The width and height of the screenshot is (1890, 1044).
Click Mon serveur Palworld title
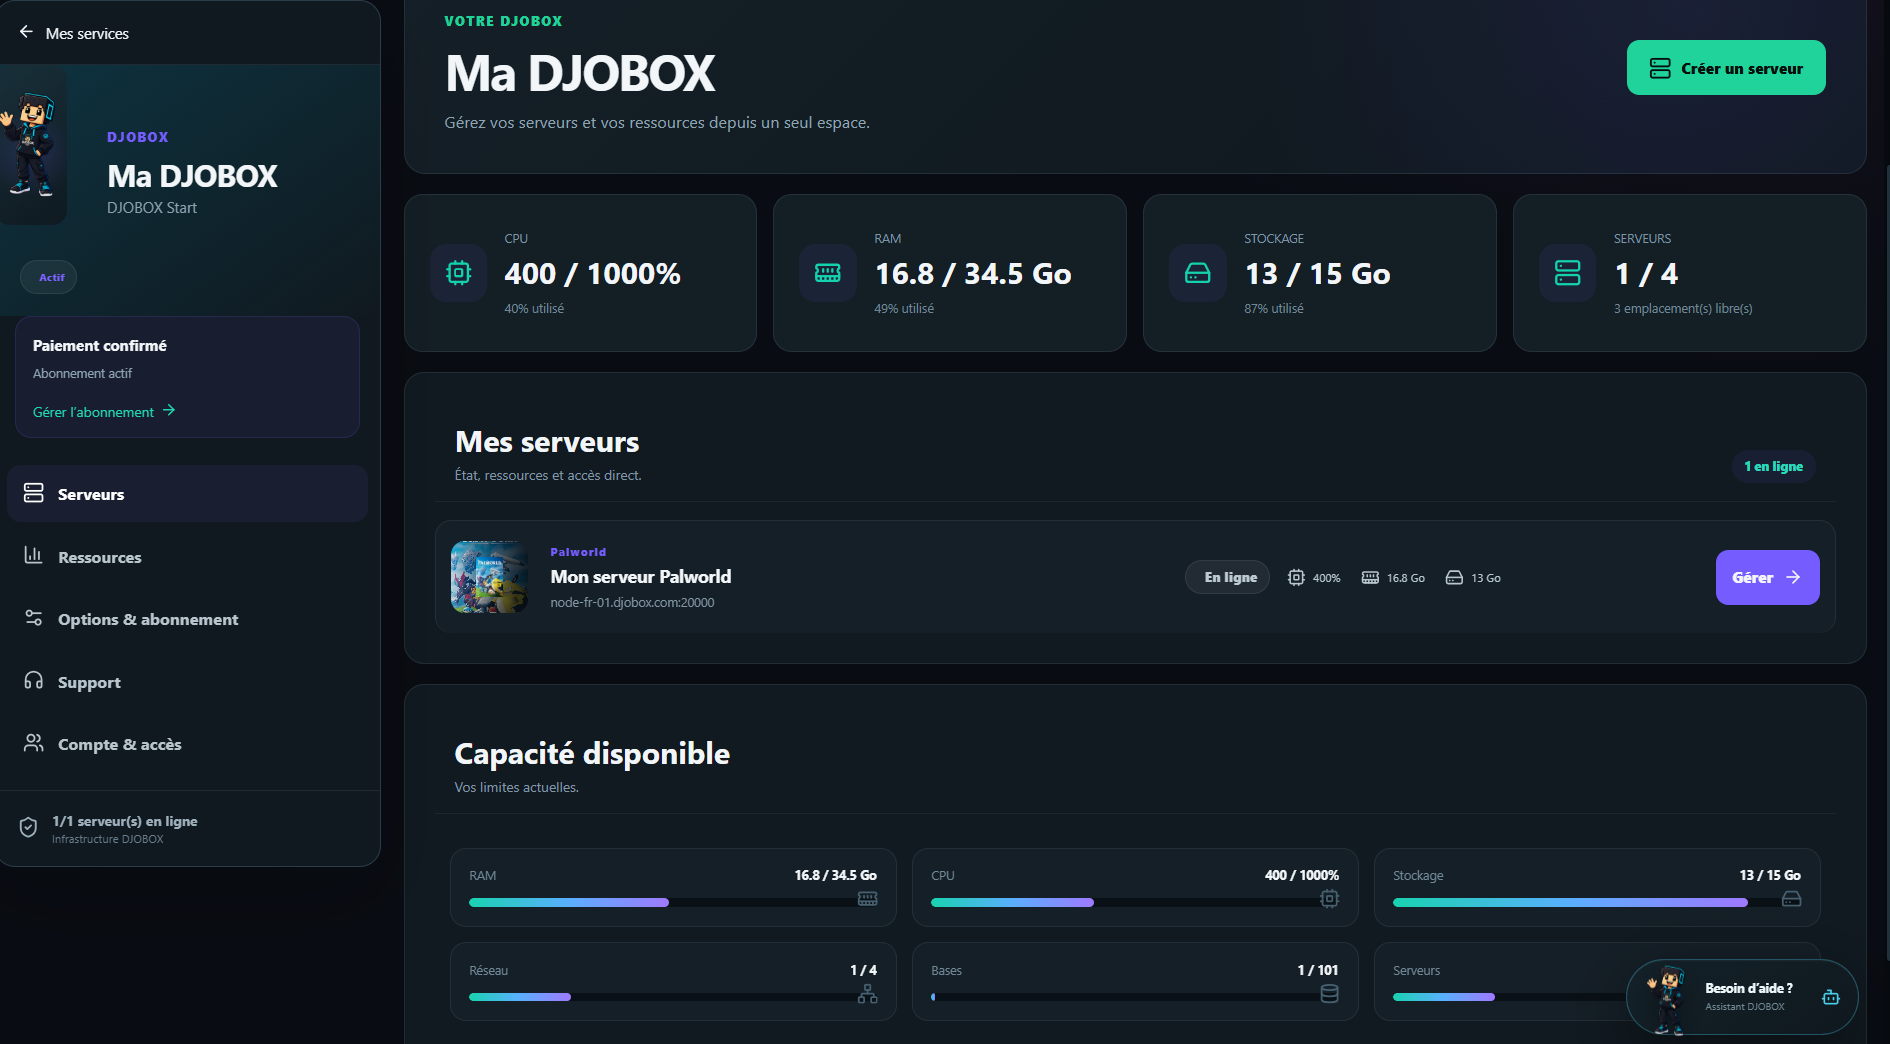(x=641, y=576)
